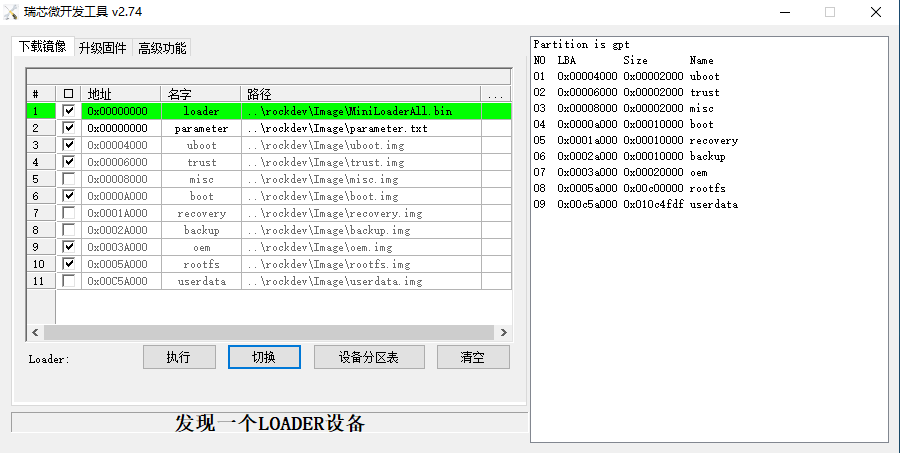Viewport: 900px width, 453px height.
Task: Check the userdata row checkbox
Action: (68, 281)
